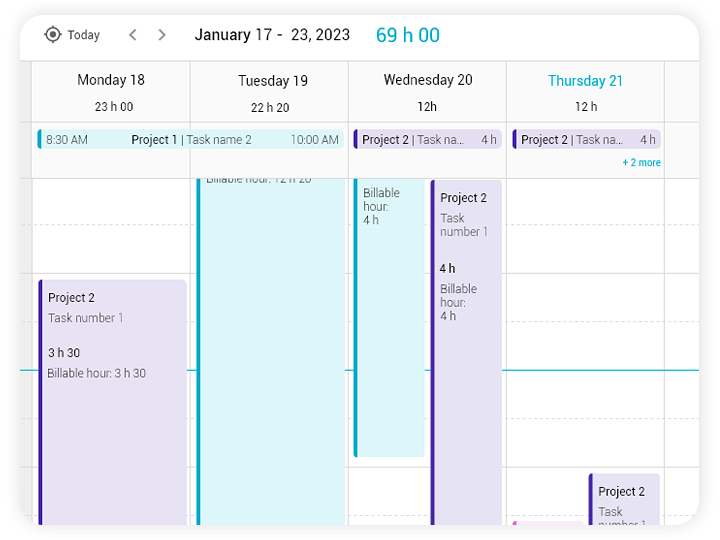Image resolution: width=720 pixels, height=540 pixels.
Task: Click the Today label text
Action: tap(84, 35)
